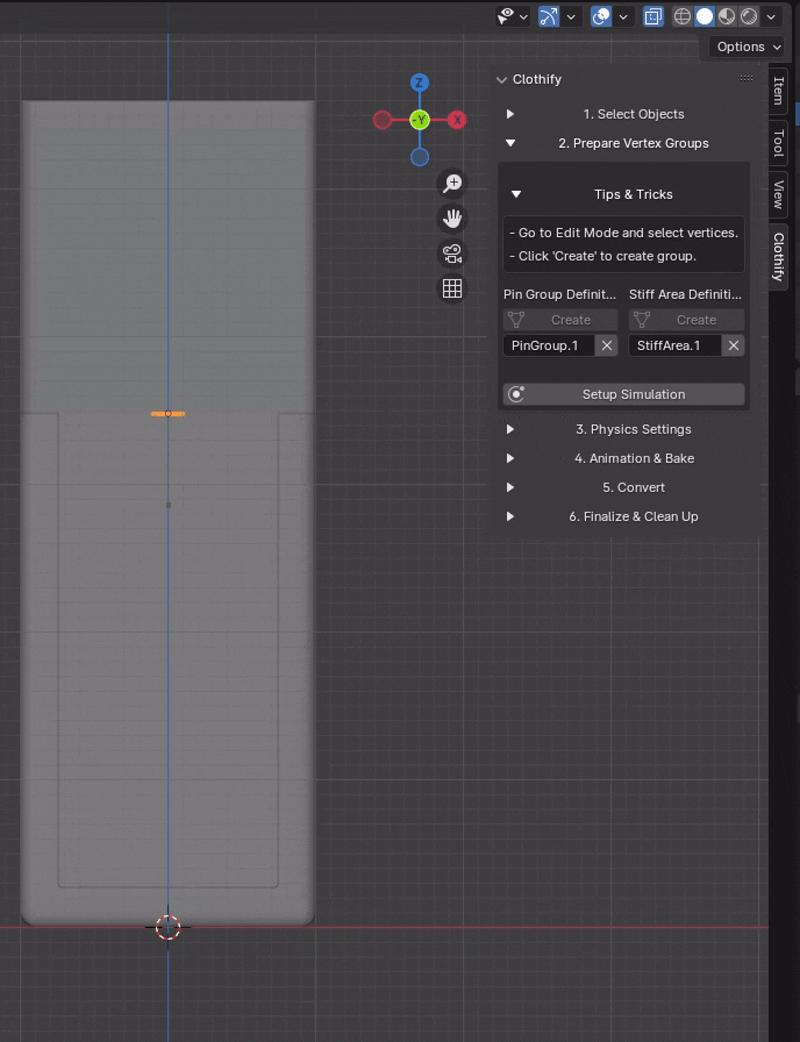Switch to Material Preview shading
Screen dimensions: 800x1042
click(726, 17)
